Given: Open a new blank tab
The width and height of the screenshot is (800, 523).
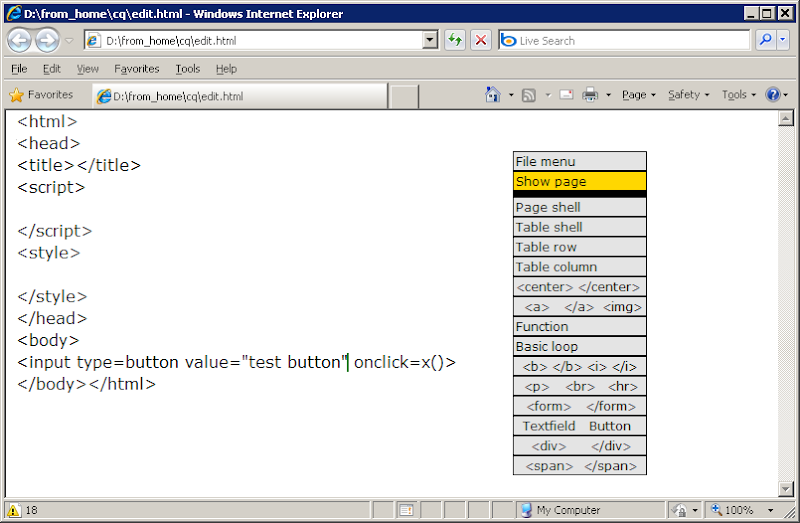Looking at the screenshot, I should point(404,96).
